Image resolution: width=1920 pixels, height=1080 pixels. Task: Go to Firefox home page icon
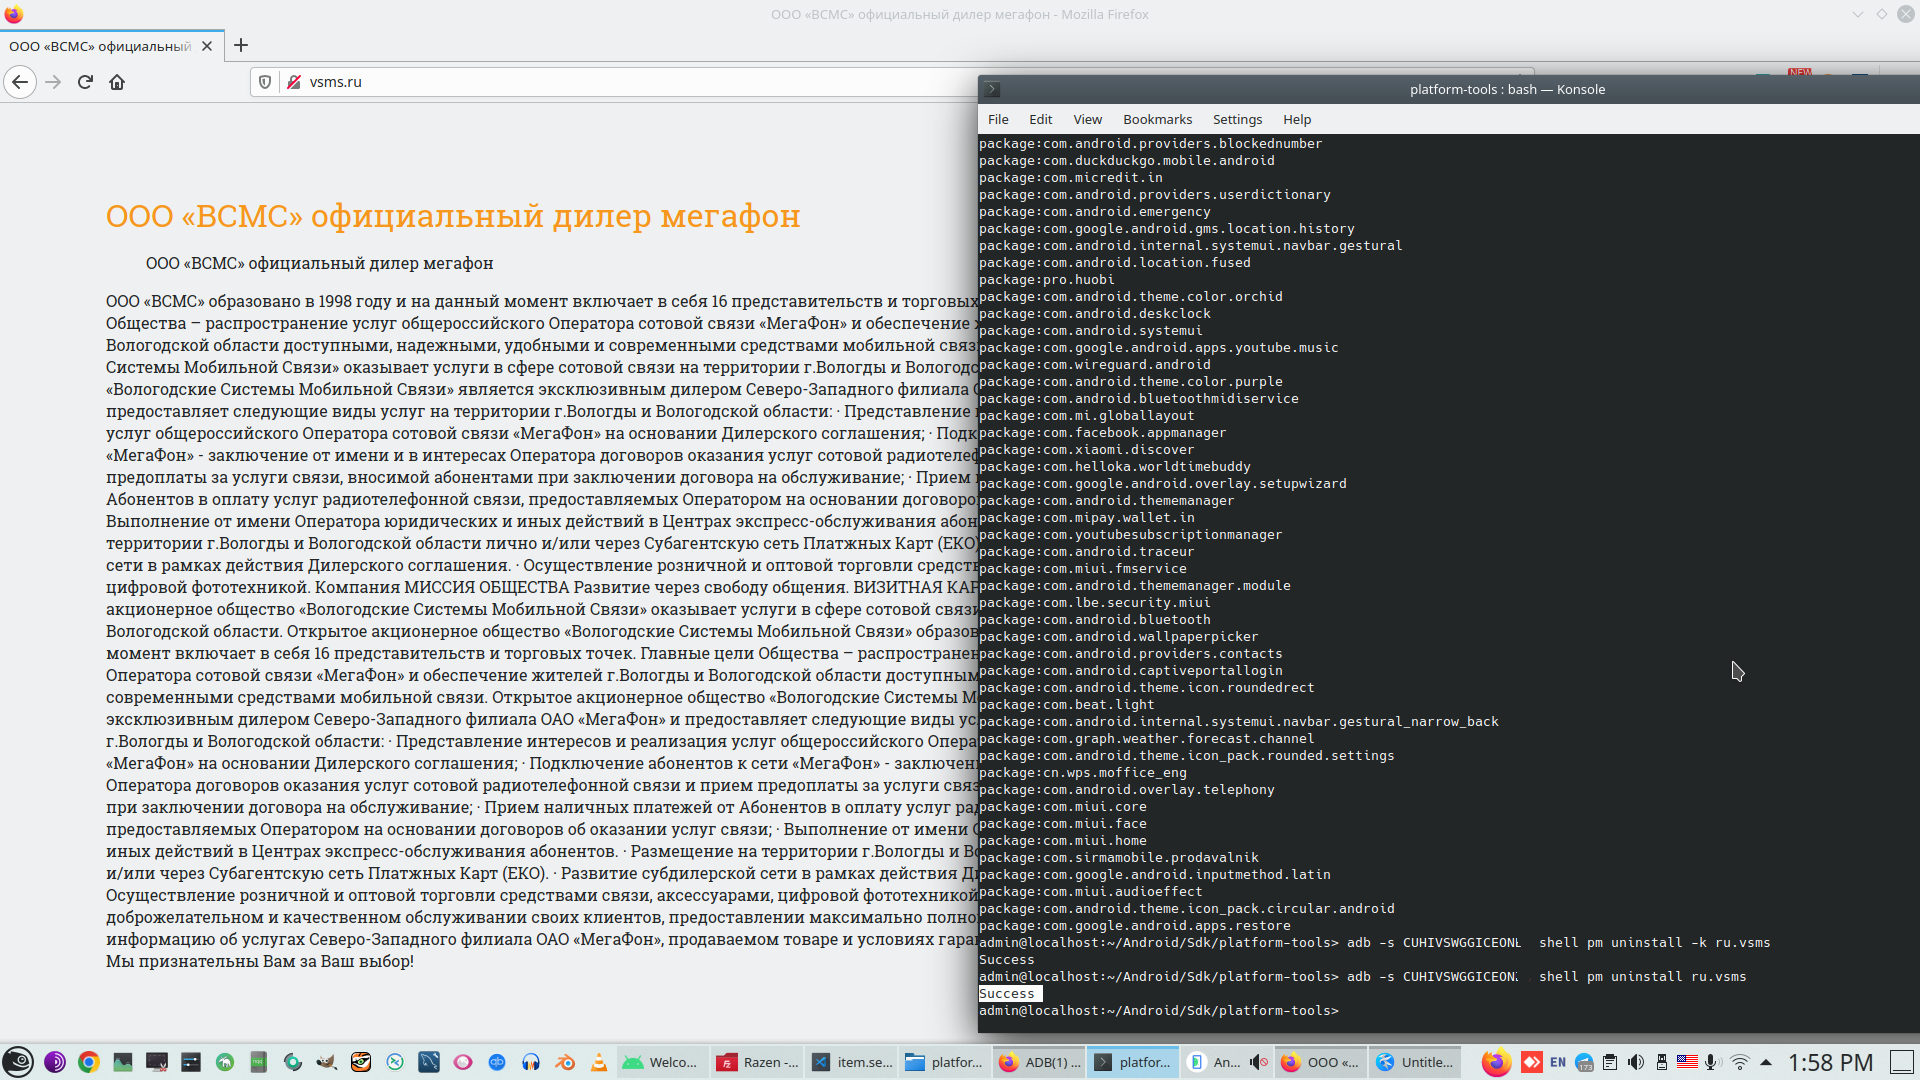[117, 82]
